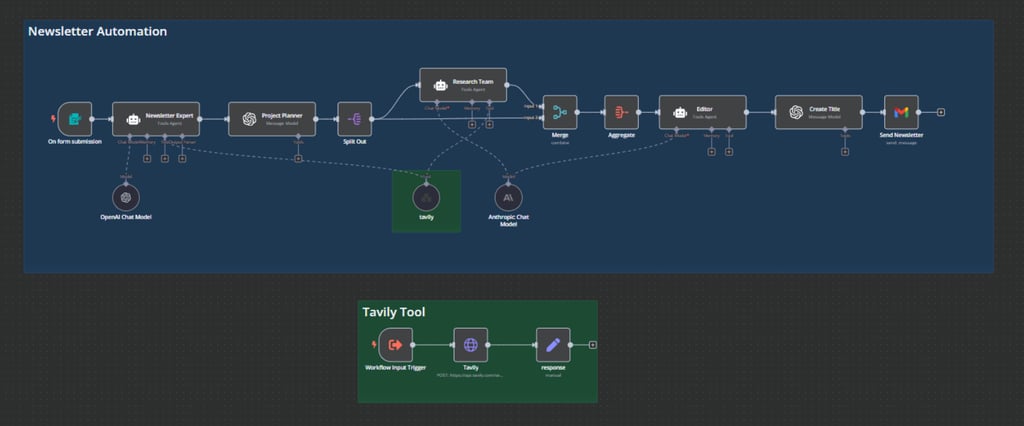Click the 'Anthropic Chat Model' label

[x=508, y=221]
